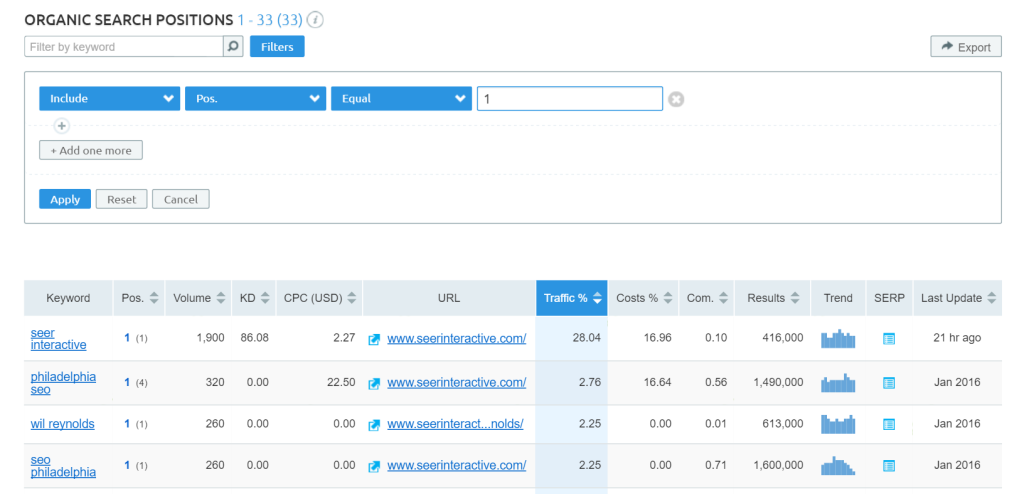The image size is (1024, 494).
Task: Click the search magnifier icon
Action: pyautogui.click(x=233, y=46)
